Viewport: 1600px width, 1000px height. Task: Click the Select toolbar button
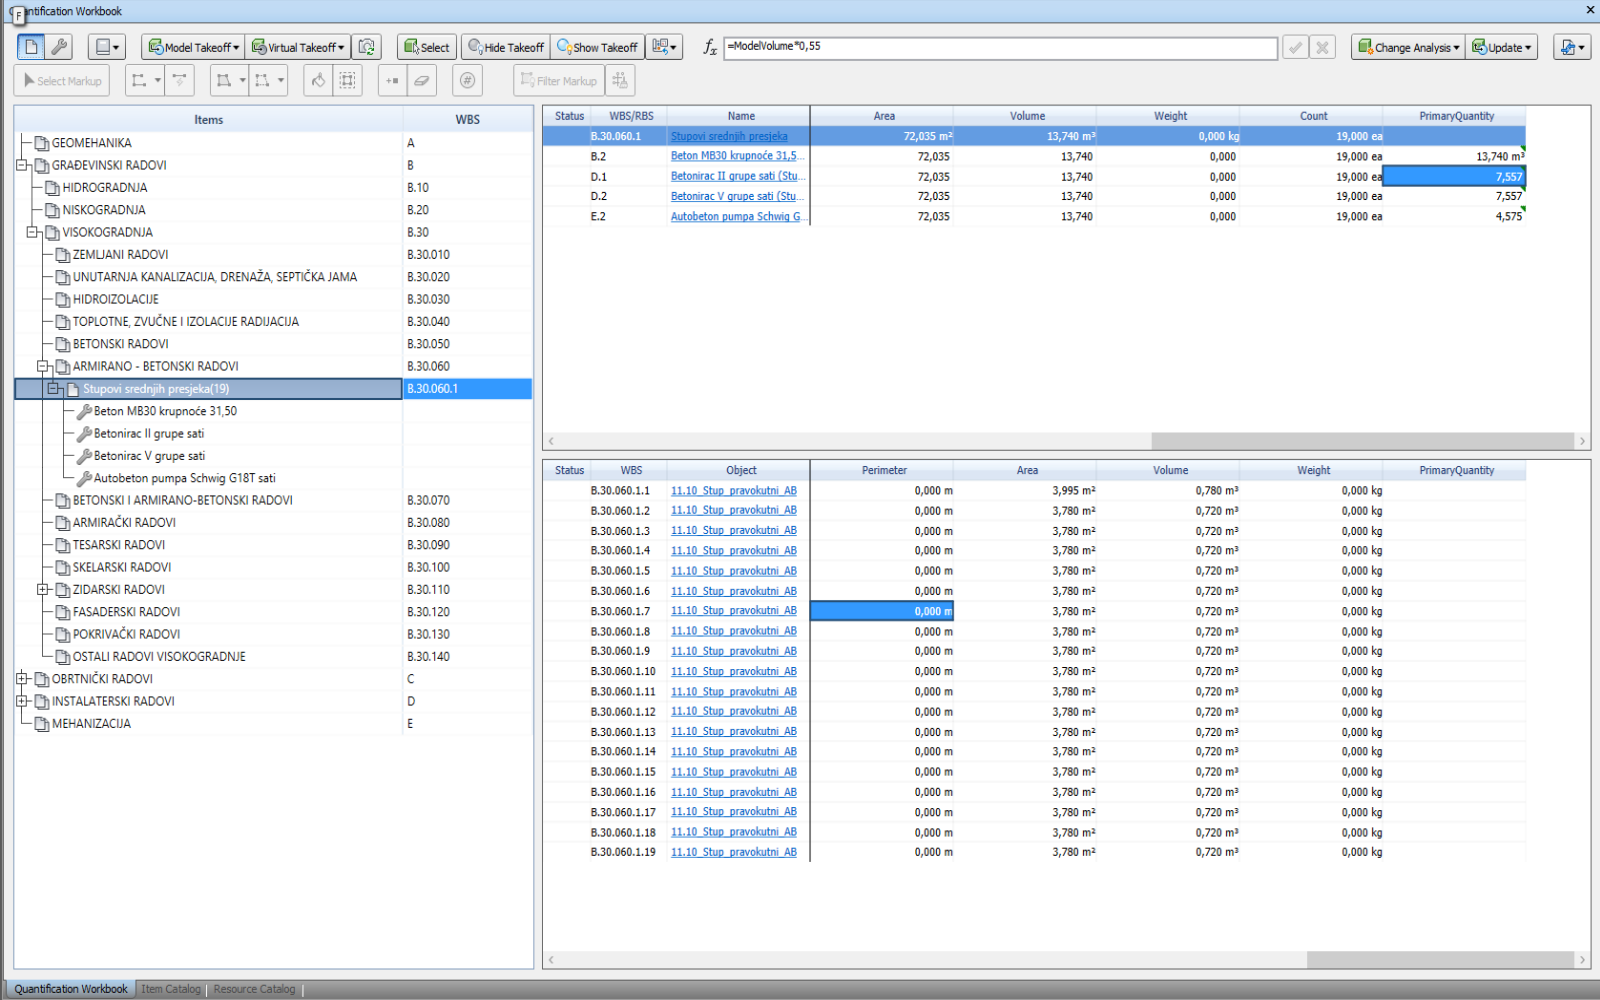click(426, 47)
